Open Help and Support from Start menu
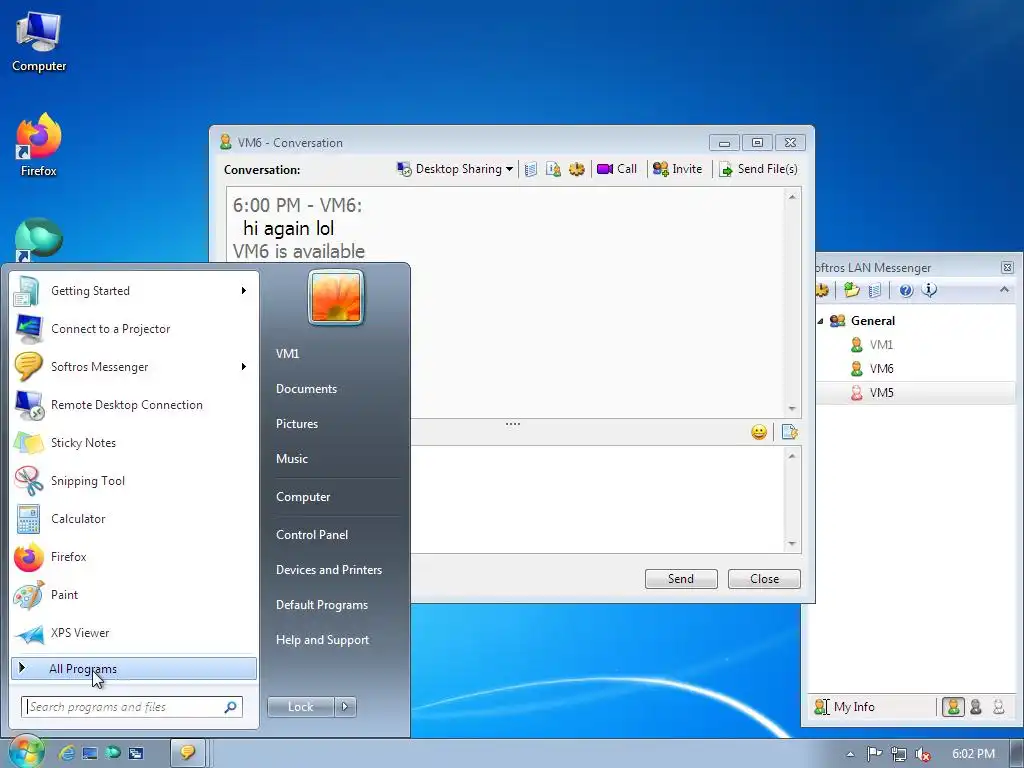Screen dimensions: 1024x768 click(322, 641)
